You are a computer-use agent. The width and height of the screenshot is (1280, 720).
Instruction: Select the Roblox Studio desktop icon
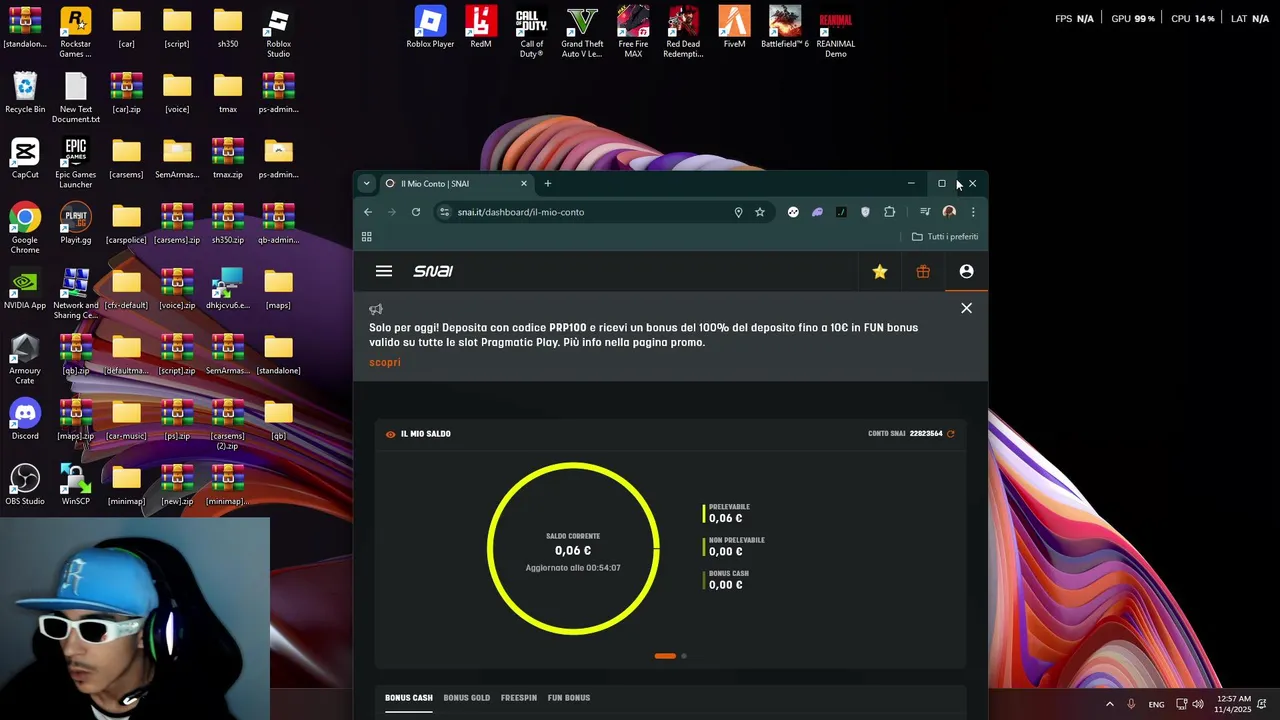pos(278,32)
